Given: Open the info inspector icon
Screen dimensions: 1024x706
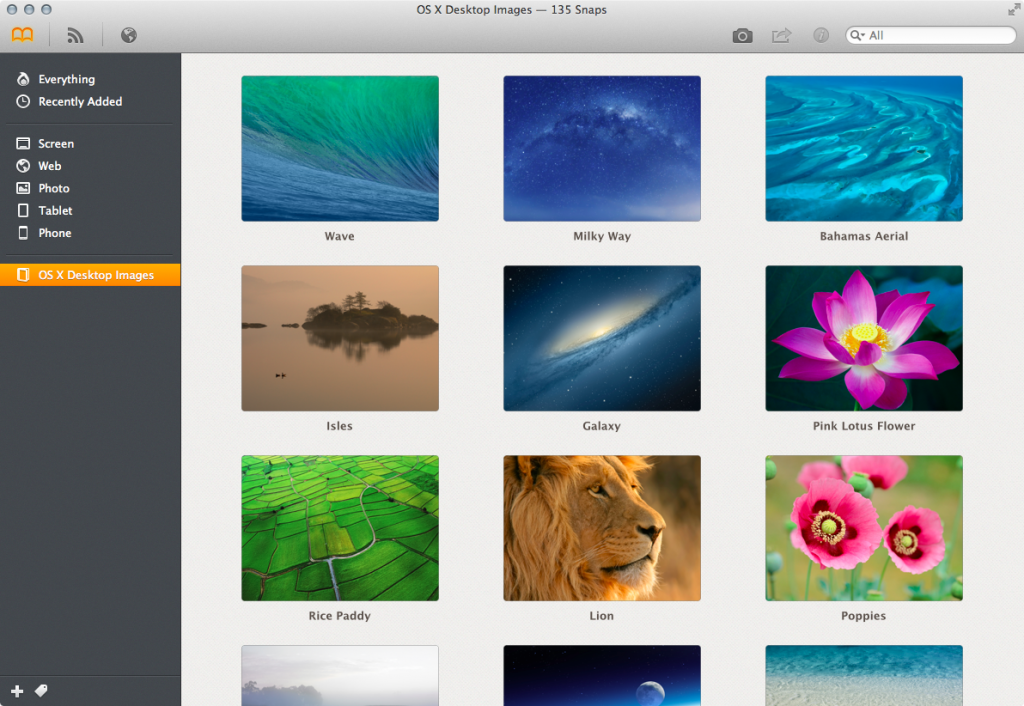Looking at the screenshot, I should pos(821,36).
